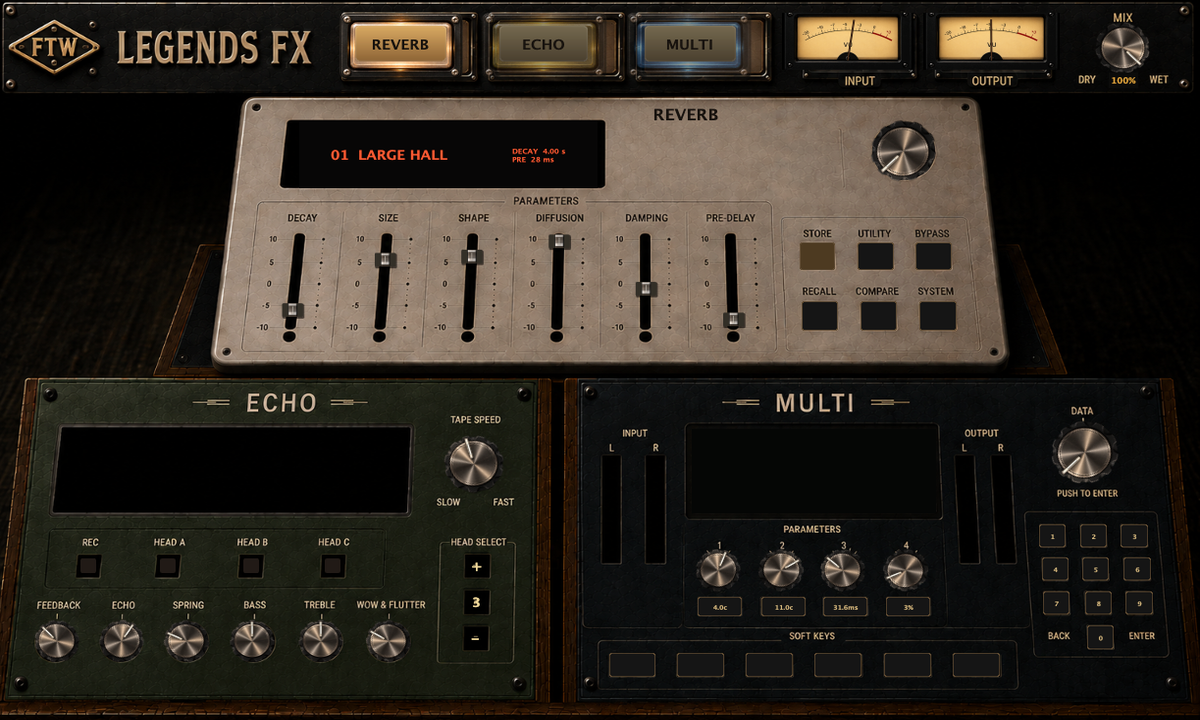The width and height of the screenshot is (1200, 720).
Task: Toggle HEAD C on the Echo unit
Action: click(333, 567)
